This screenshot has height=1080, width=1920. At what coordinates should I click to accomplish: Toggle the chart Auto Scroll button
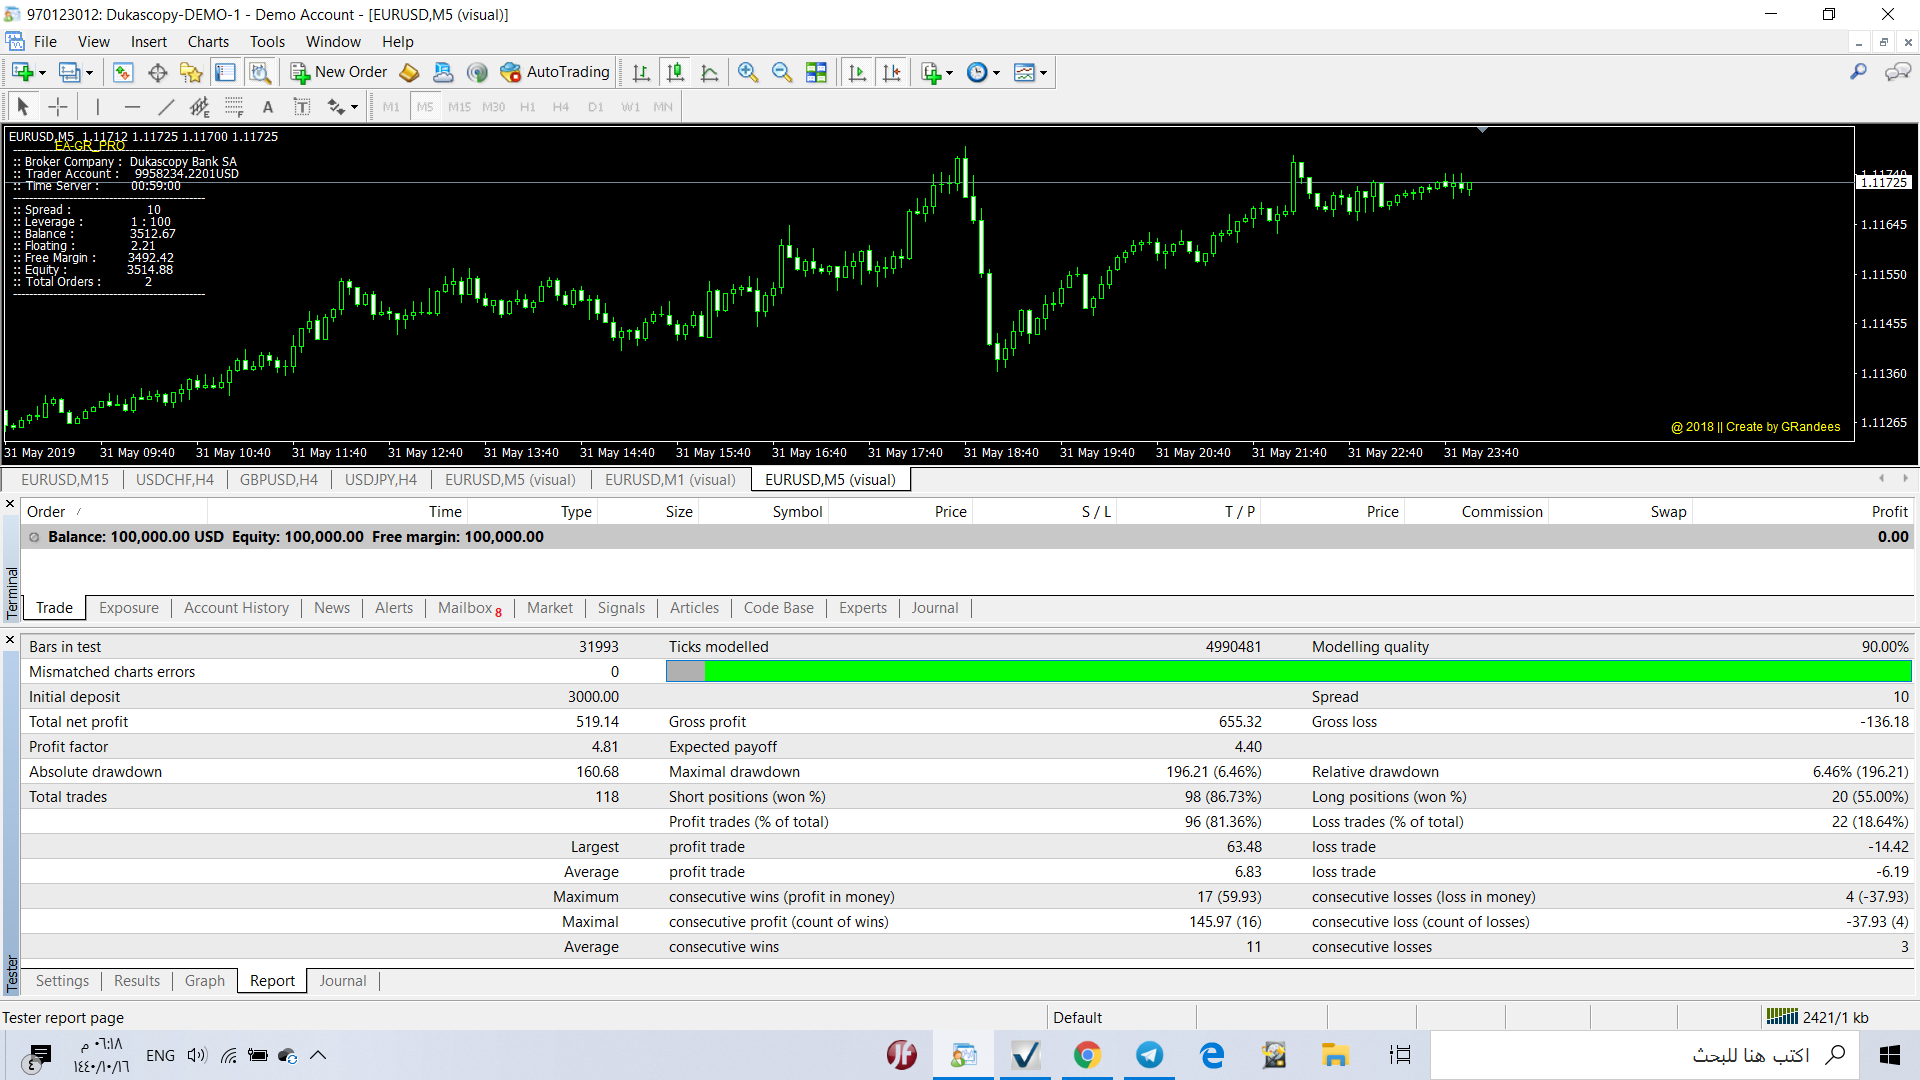tap(857, 72)
